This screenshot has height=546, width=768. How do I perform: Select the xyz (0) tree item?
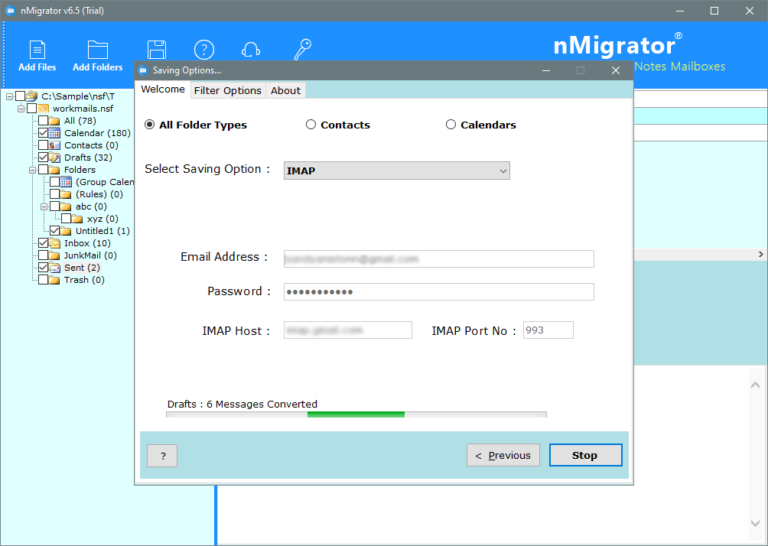102,218
